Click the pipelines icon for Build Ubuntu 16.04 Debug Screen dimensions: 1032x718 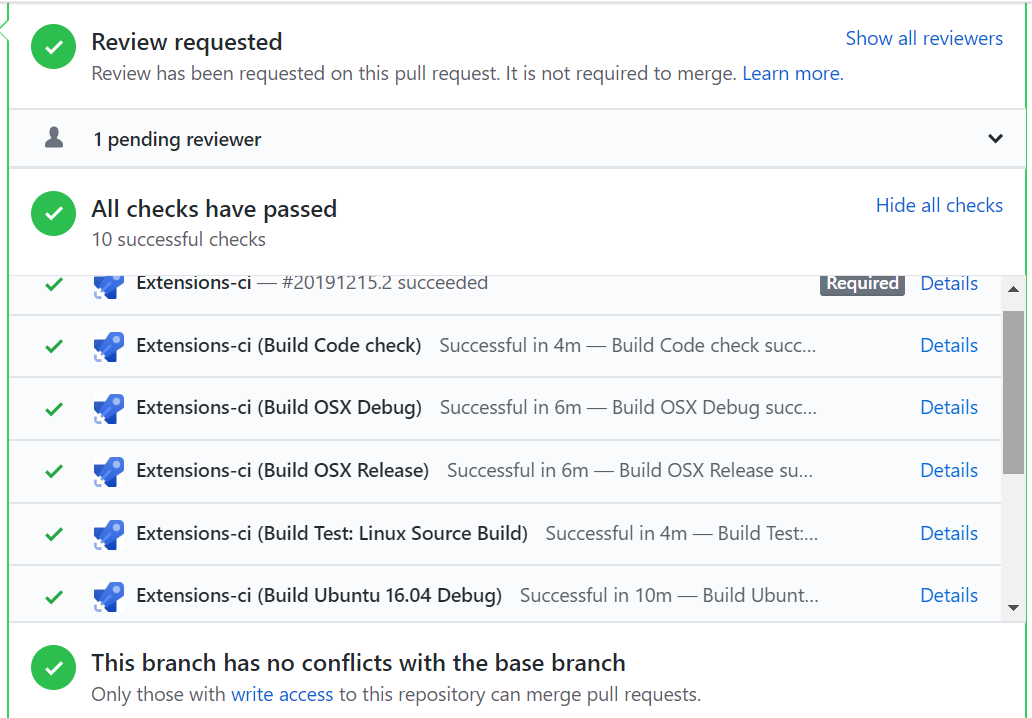coord(109,595)
